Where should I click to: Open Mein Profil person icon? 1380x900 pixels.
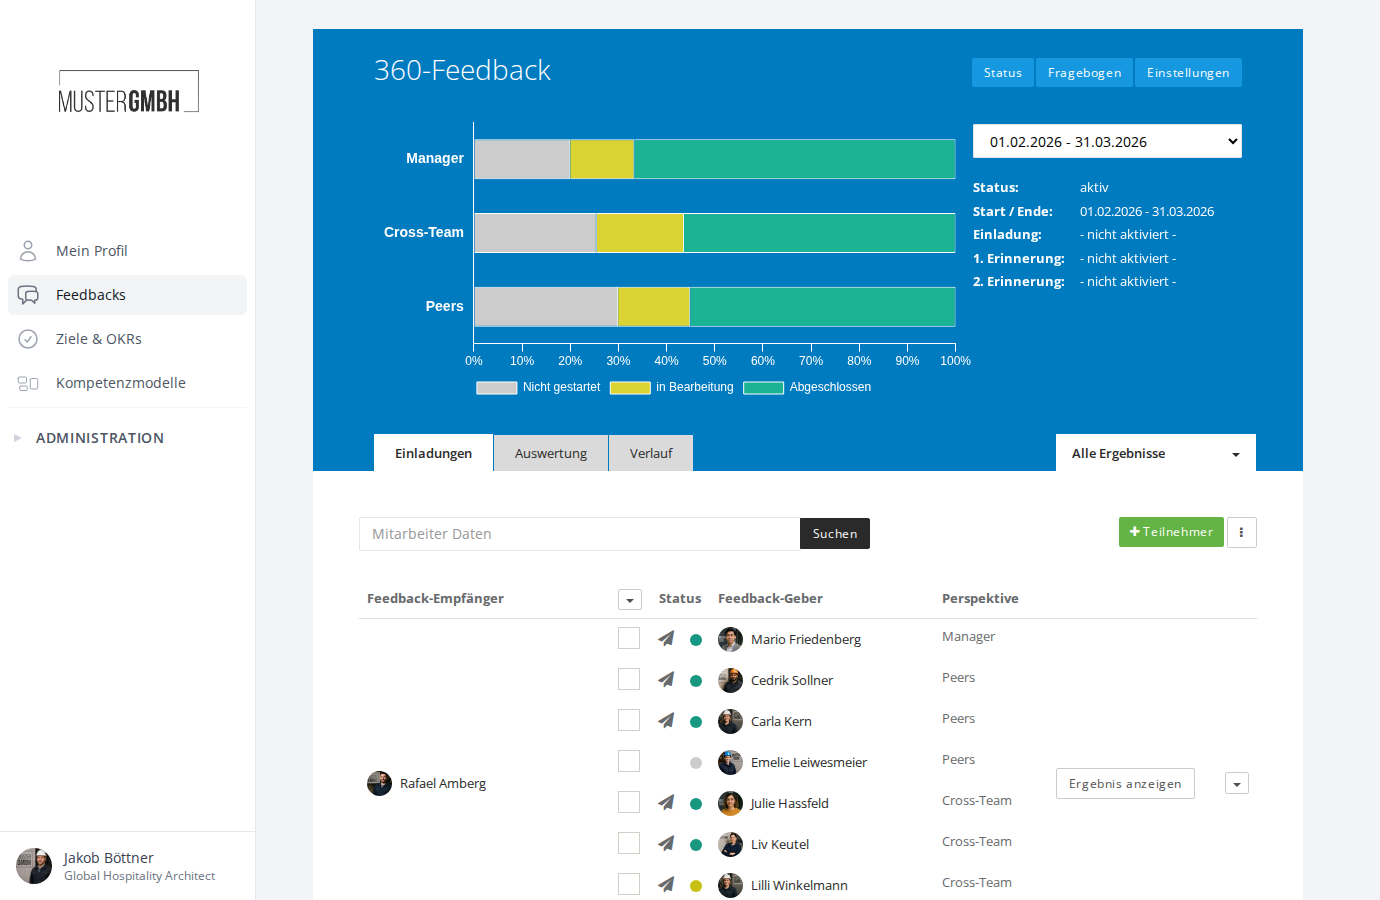[28, 250]
